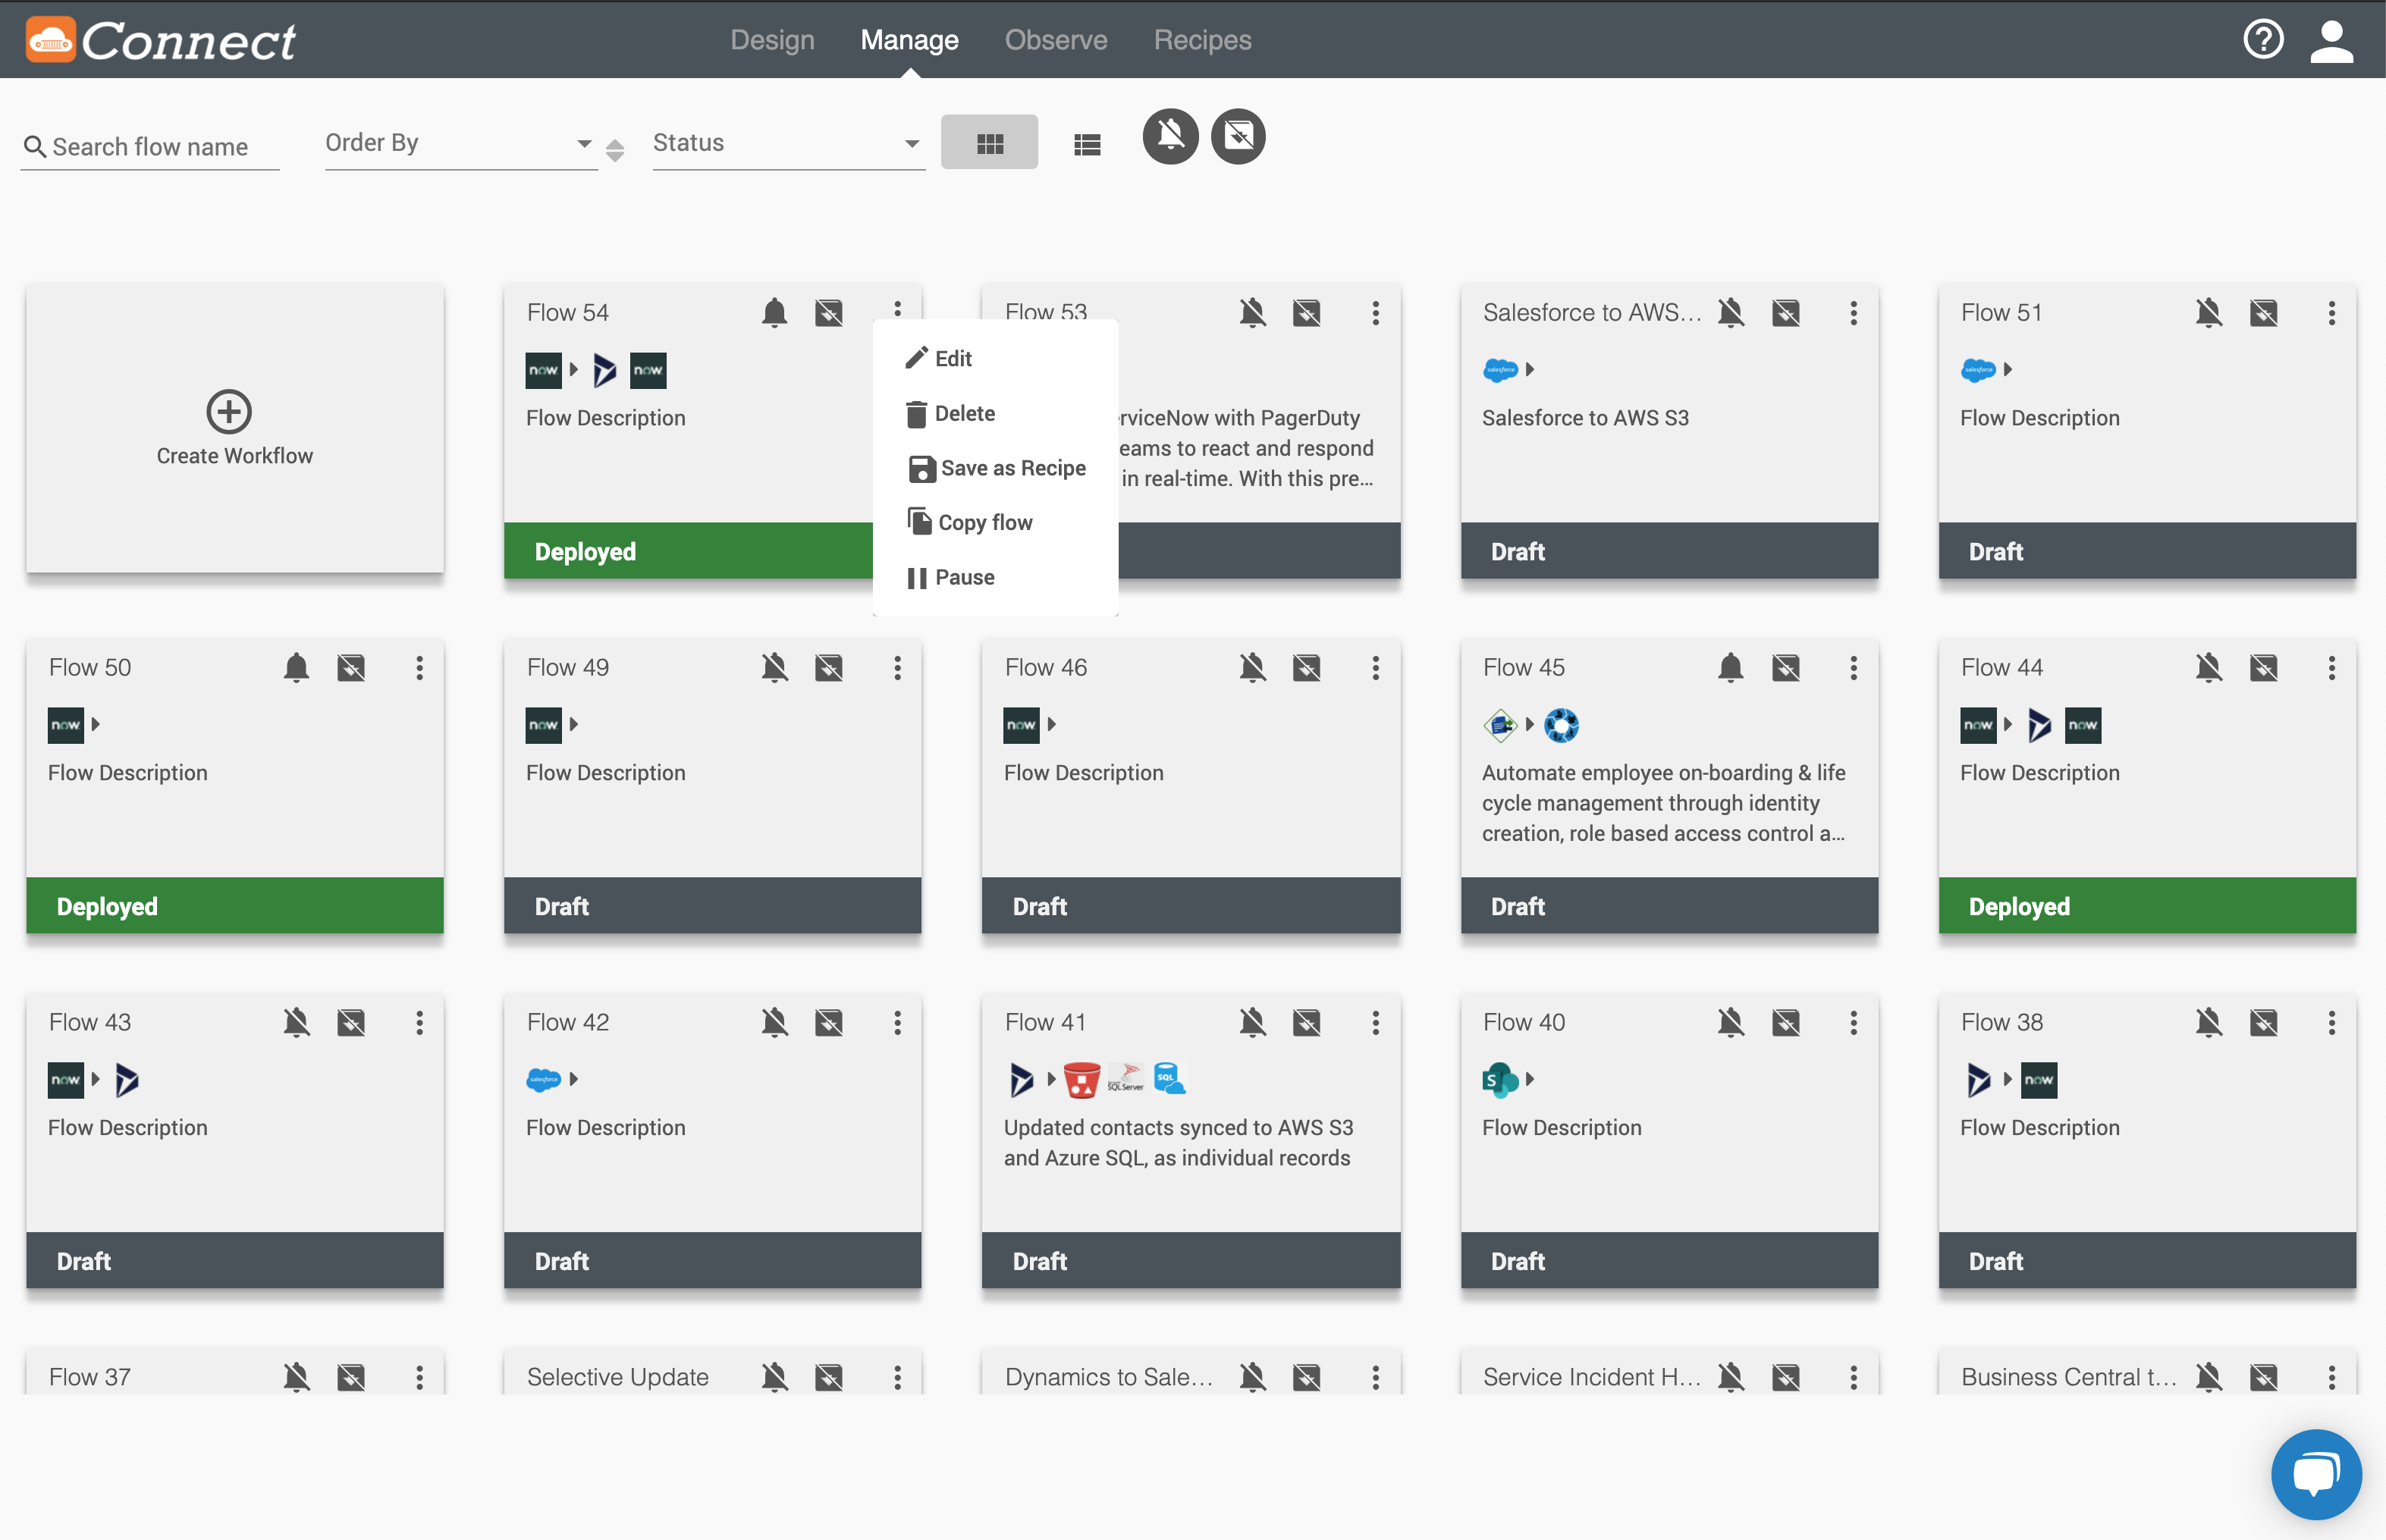Open the help question mark icon
The width and height of the screenshot is (2386, 1540).
pyautogui.click(x=2264, y=40)
